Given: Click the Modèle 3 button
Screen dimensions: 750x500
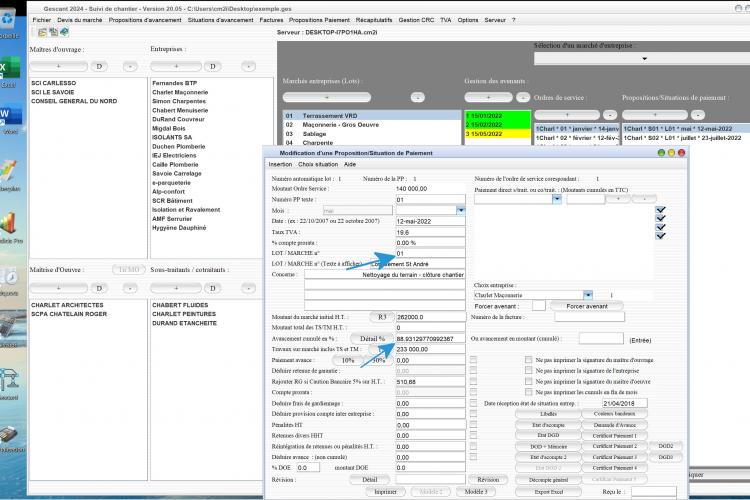Looking at the screenshot, I should [475, 491].
